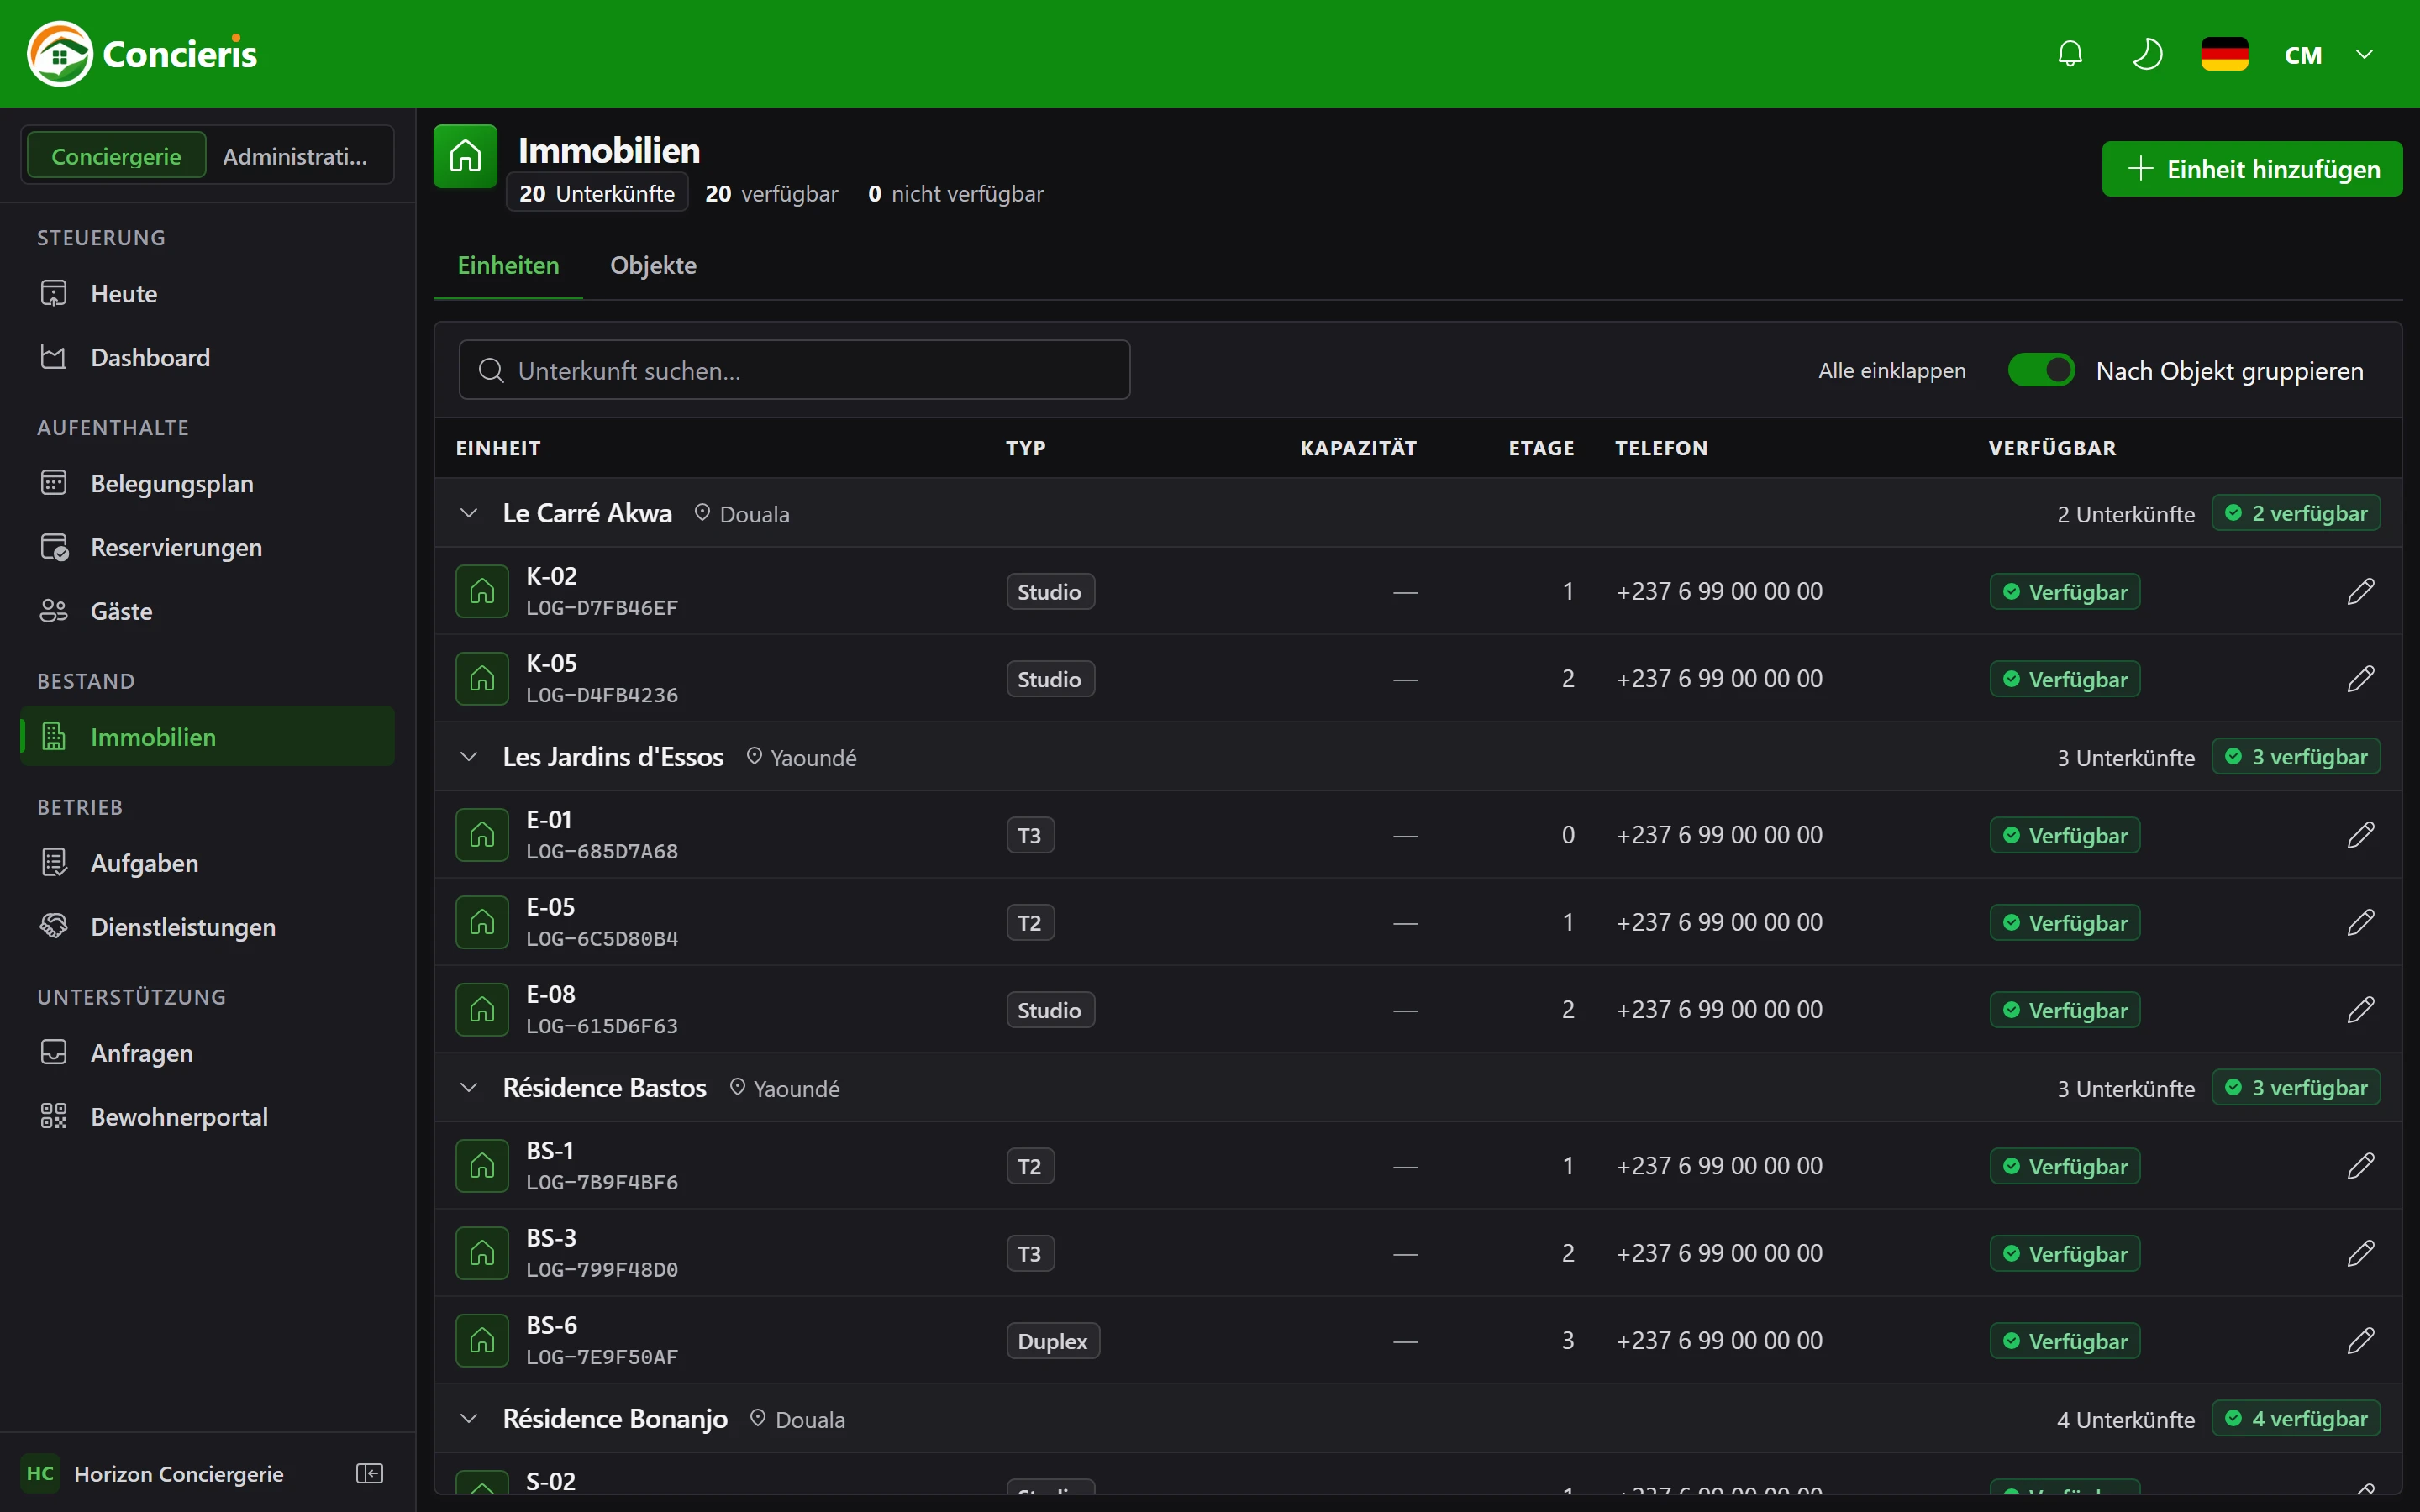Image resolution: width=2420 pixels, height=1512 pixels.
Task: Collapse the Résidence Bastos group
Action: pyautogui.click(x=468, y=1088)
